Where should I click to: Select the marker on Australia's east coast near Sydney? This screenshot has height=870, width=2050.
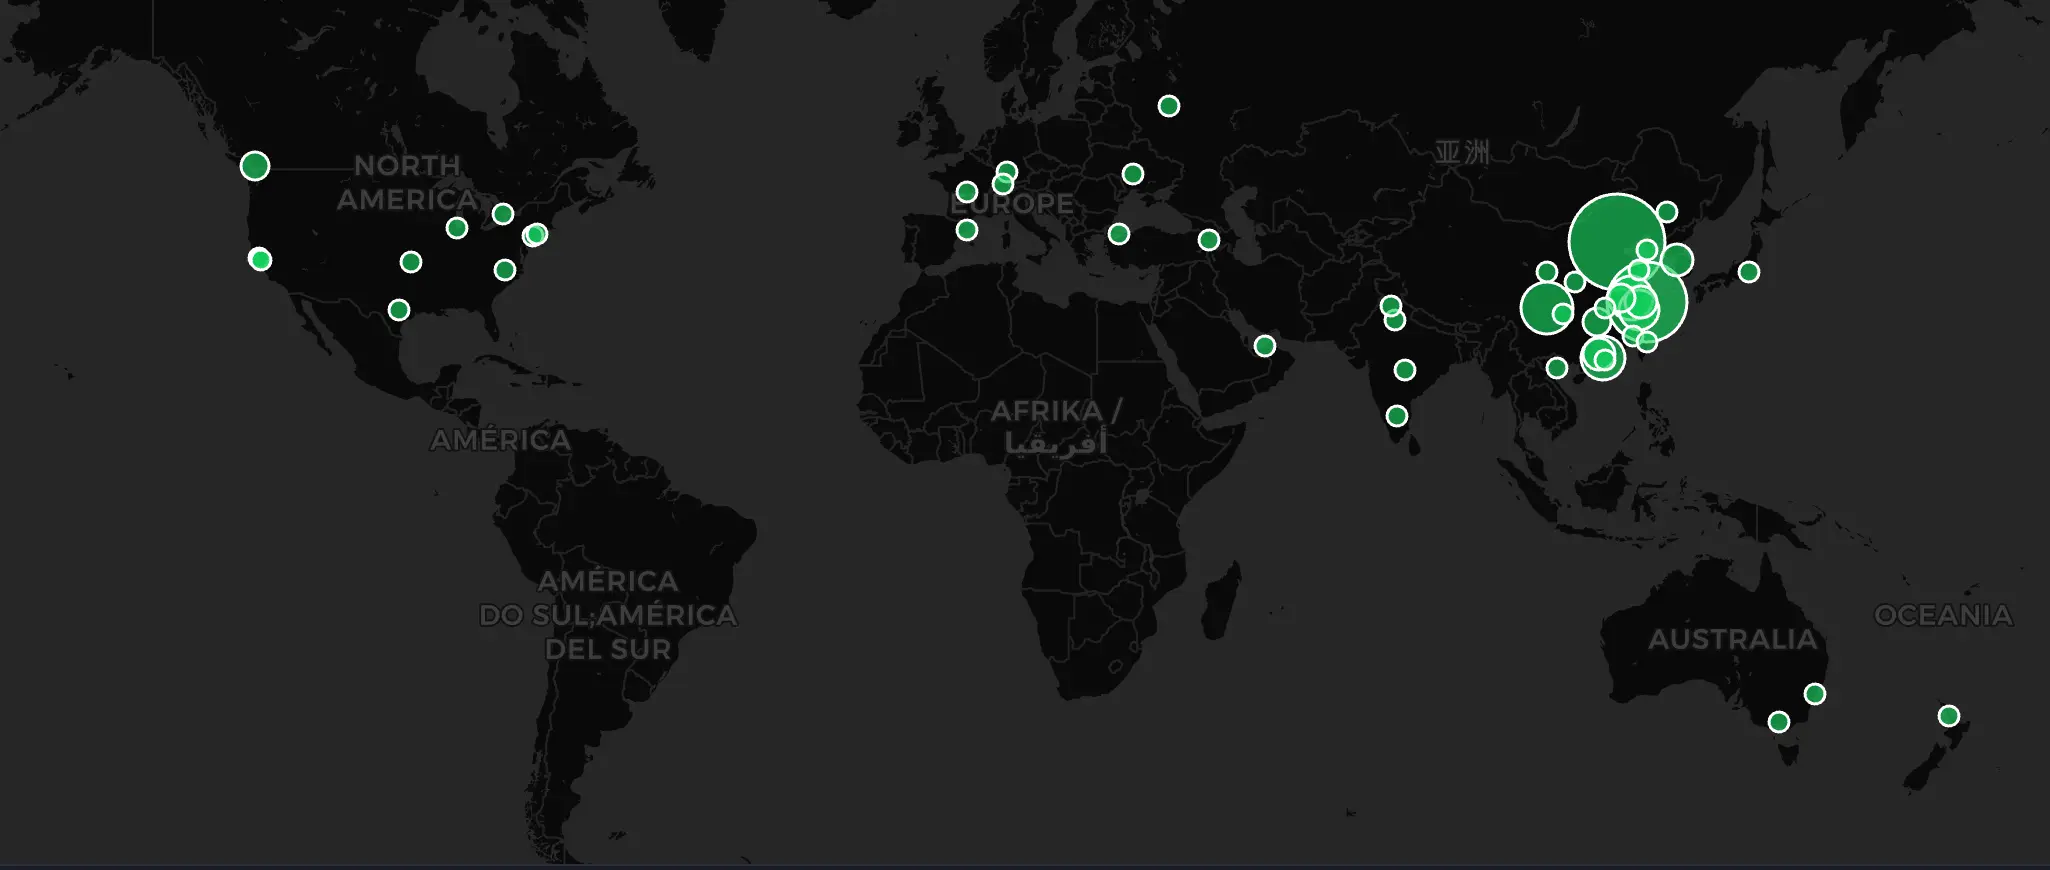click(1815, 694)
